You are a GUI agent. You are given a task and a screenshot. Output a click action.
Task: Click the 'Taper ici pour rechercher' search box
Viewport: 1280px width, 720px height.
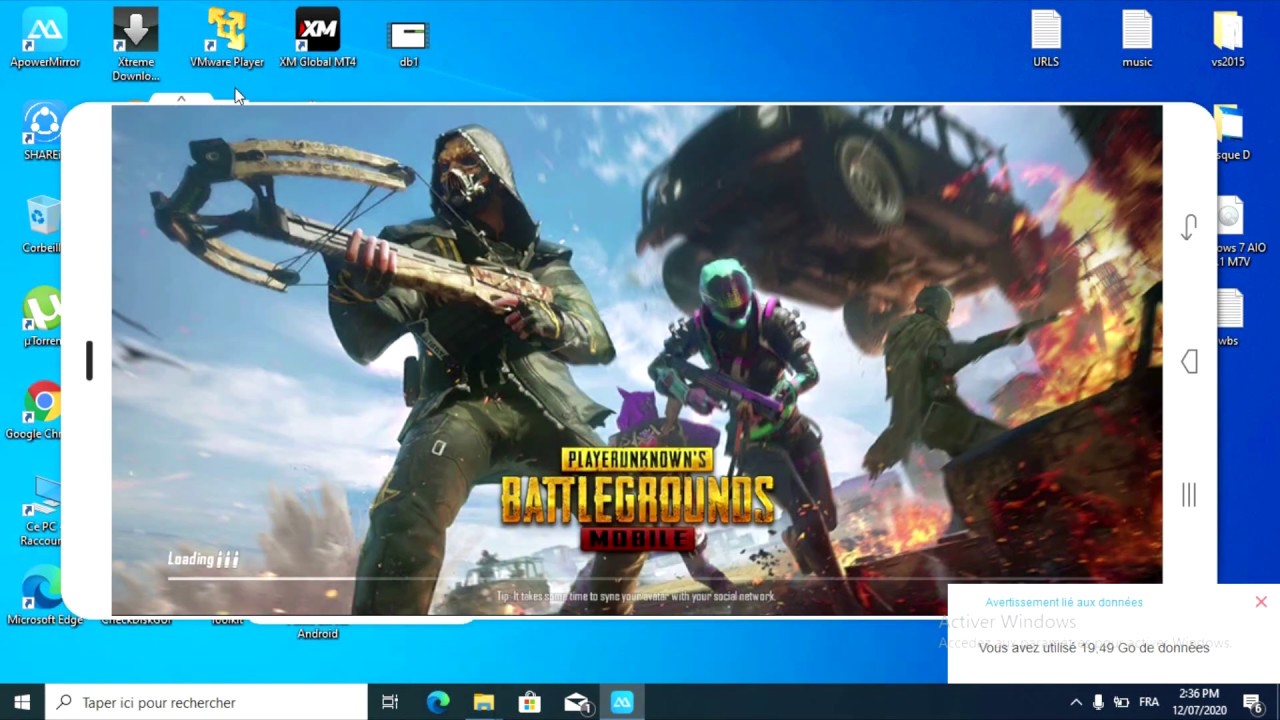click(x=207, y=702)
